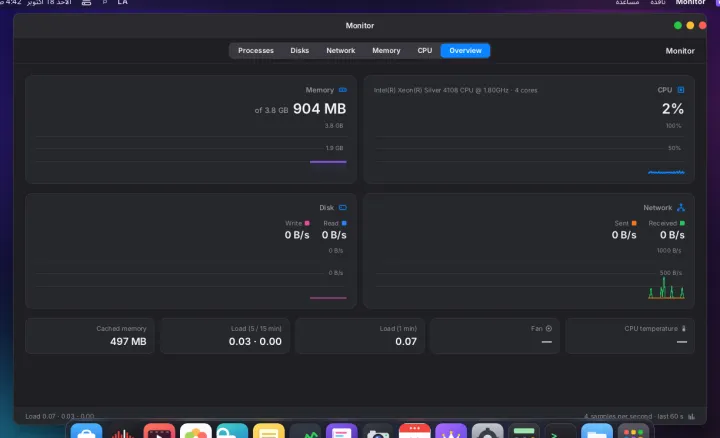
Task: Click the Cached memory 497 MB card
Action: click(x=90, y=336)
